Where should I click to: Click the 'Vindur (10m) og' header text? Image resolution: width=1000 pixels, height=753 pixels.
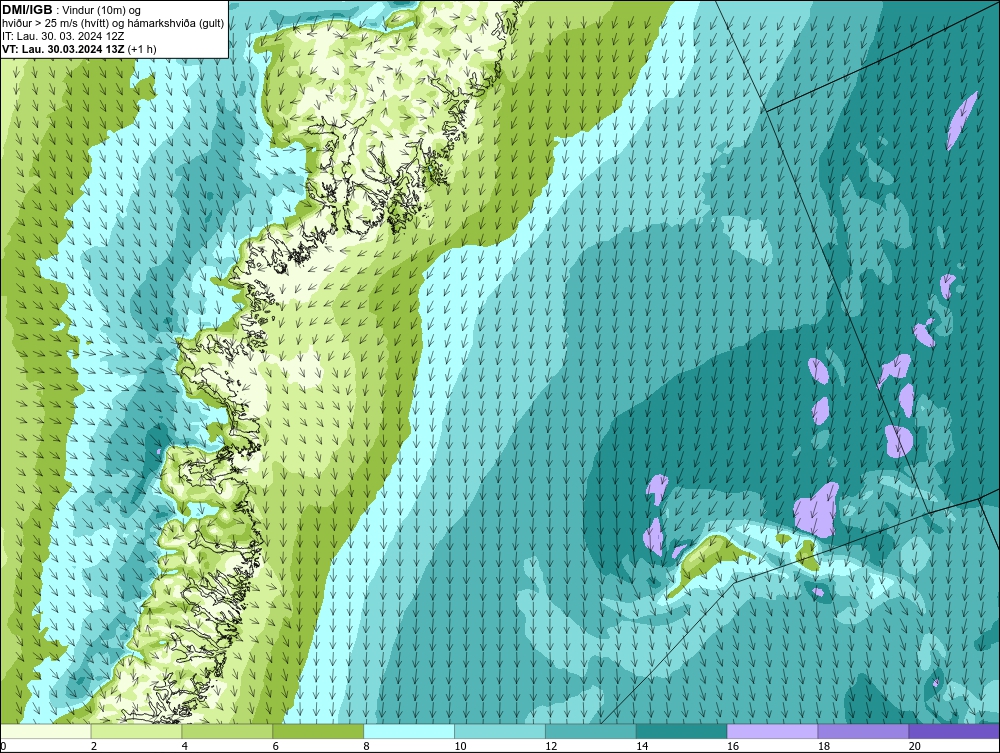coord(103,11)
